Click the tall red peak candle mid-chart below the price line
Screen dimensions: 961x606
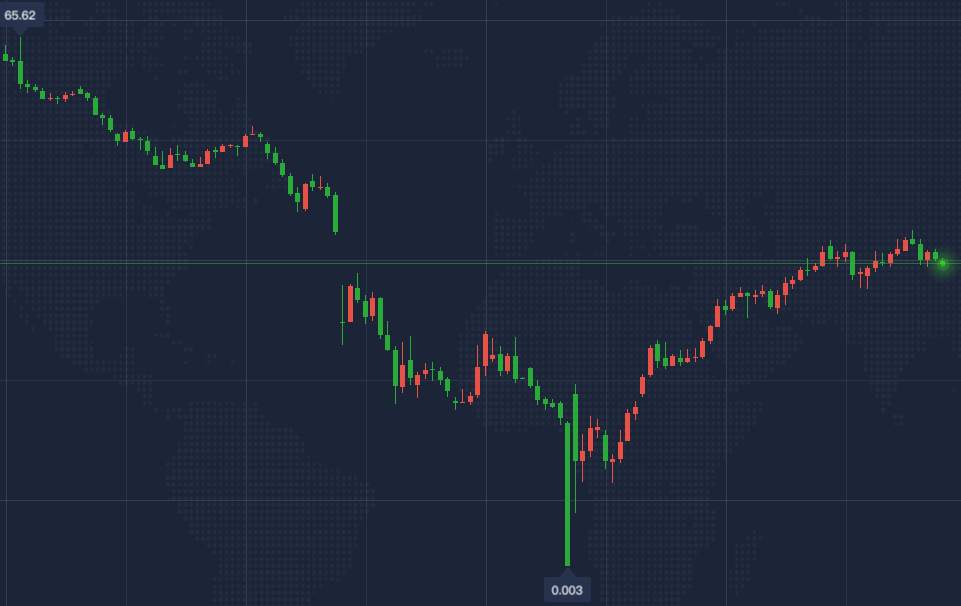tap(485, 349)
